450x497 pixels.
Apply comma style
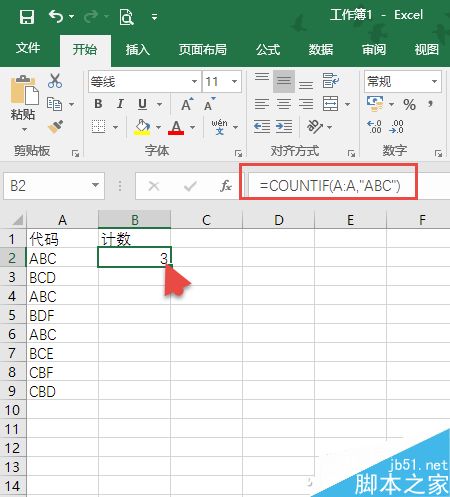coord(431,104)
